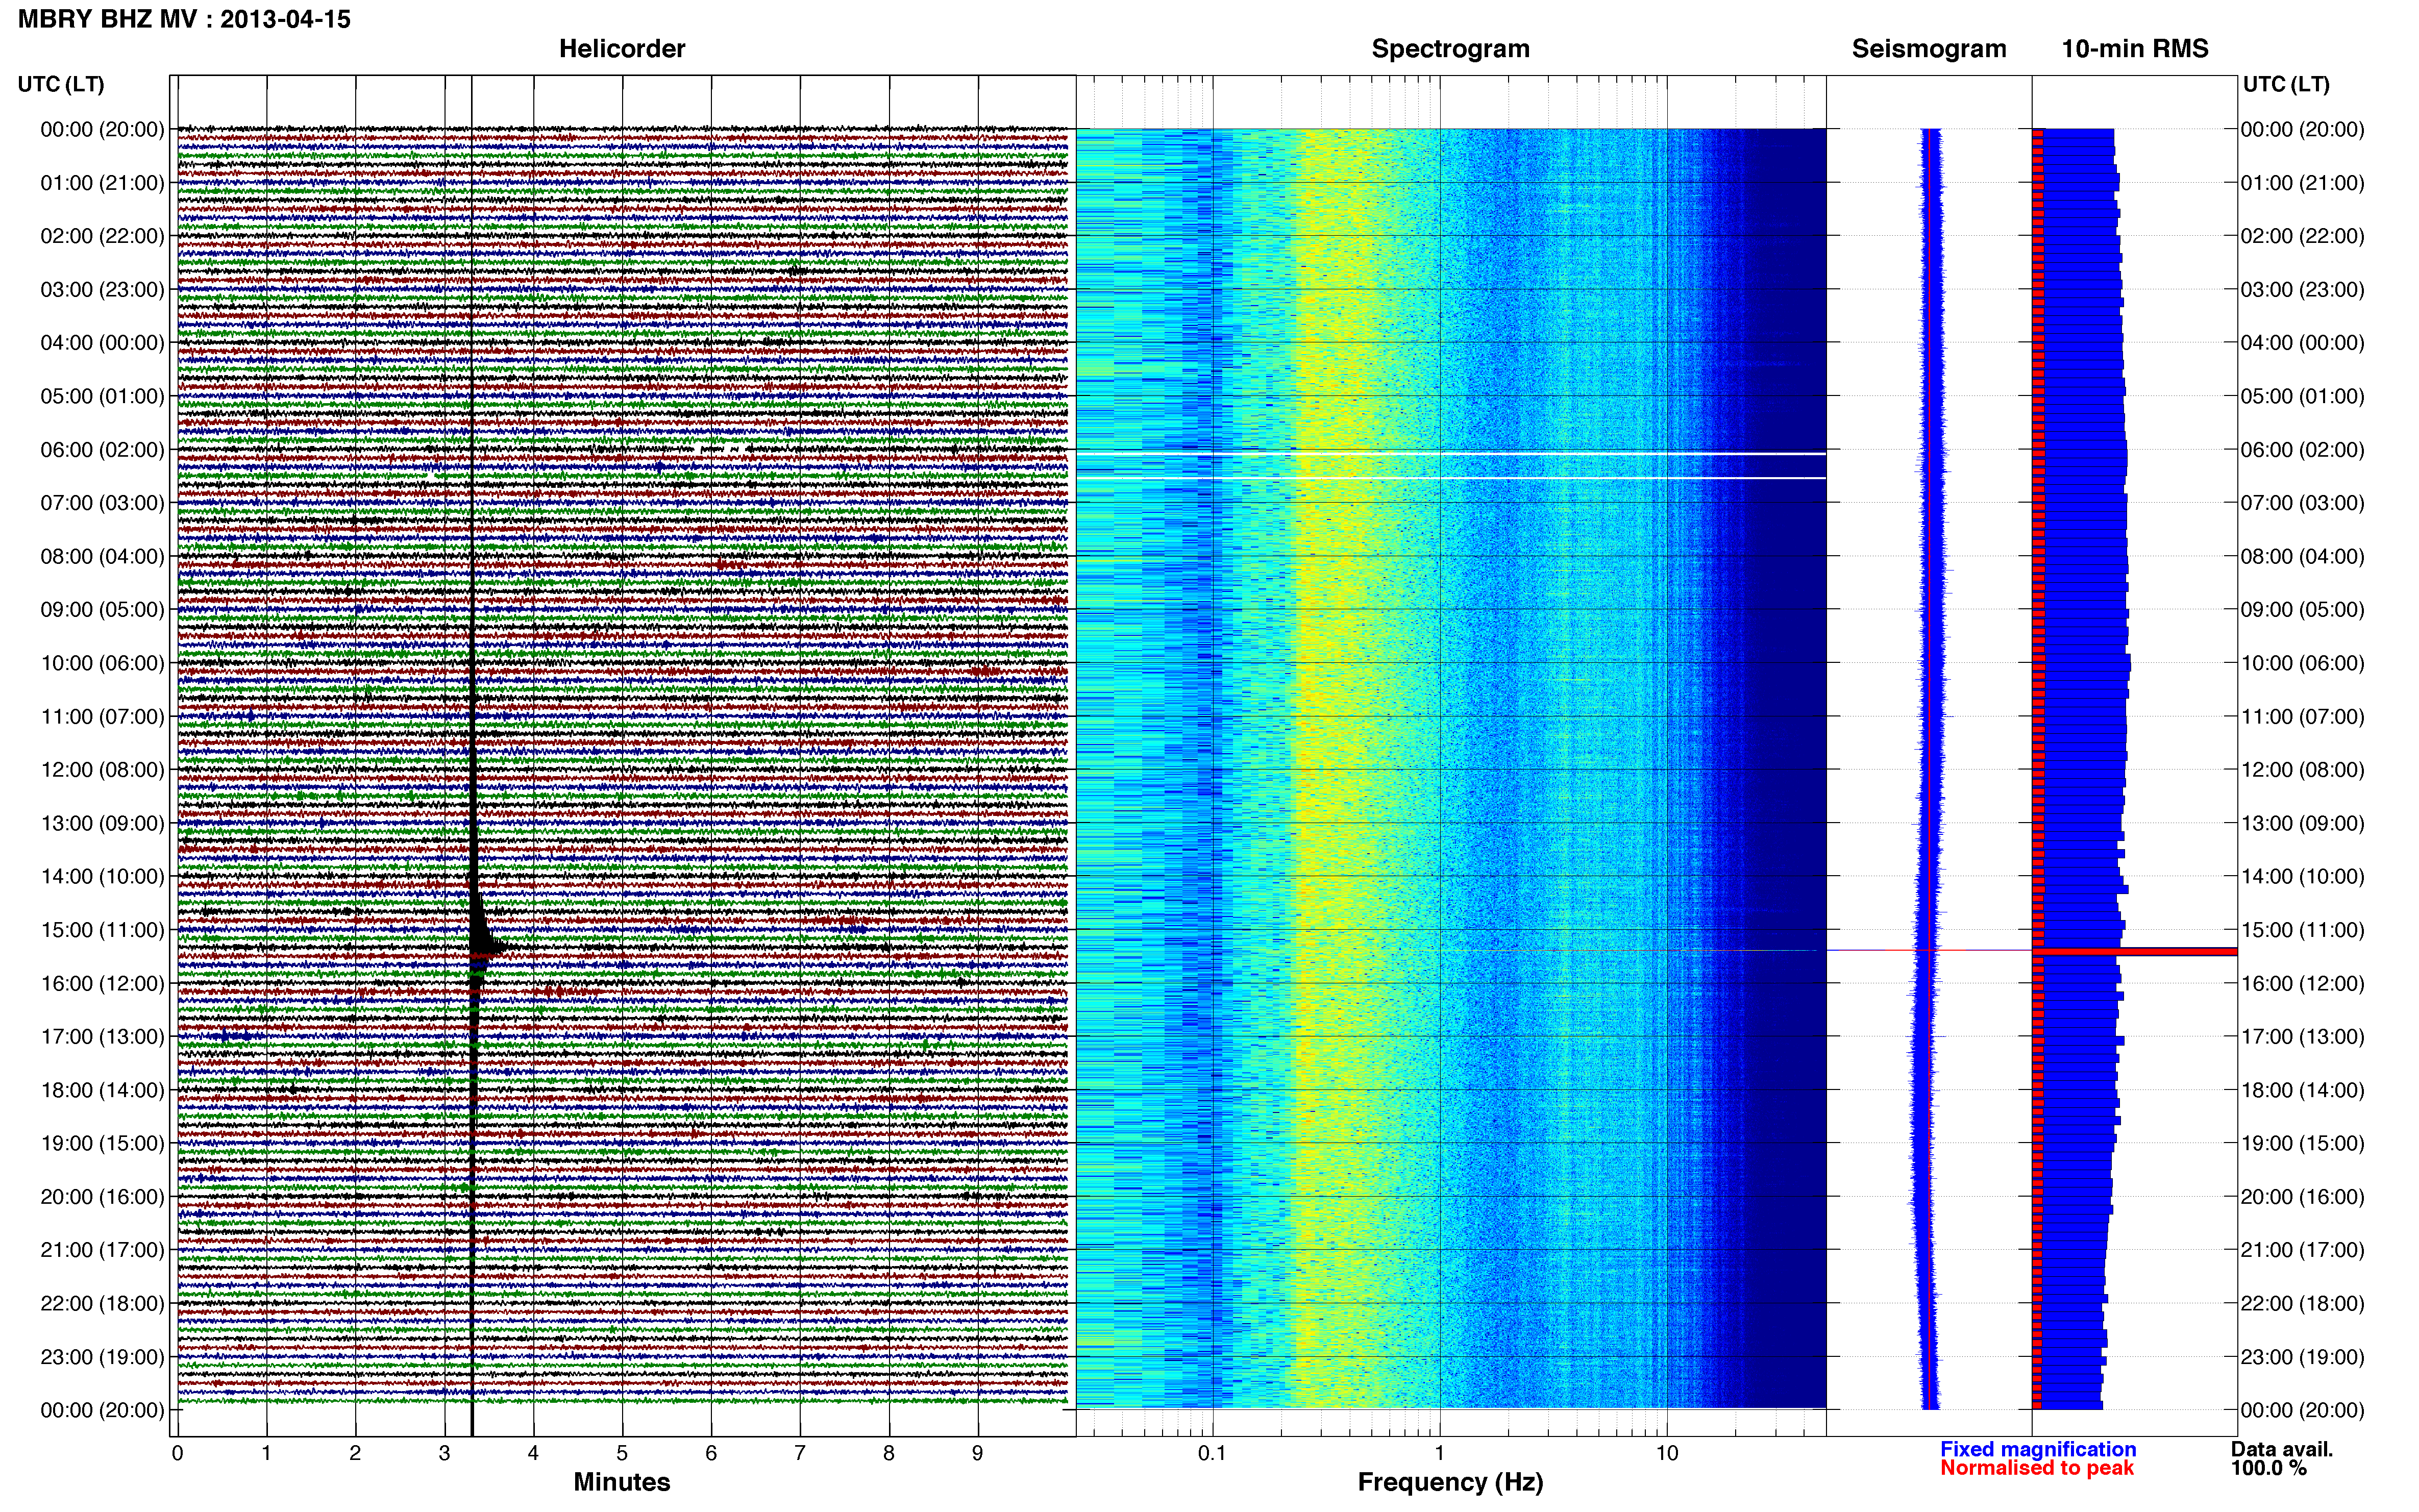Click minute tick label '9' on helicorder axis
The height and width of the screenshot is (1512, 2419).
pos(978,1453)
